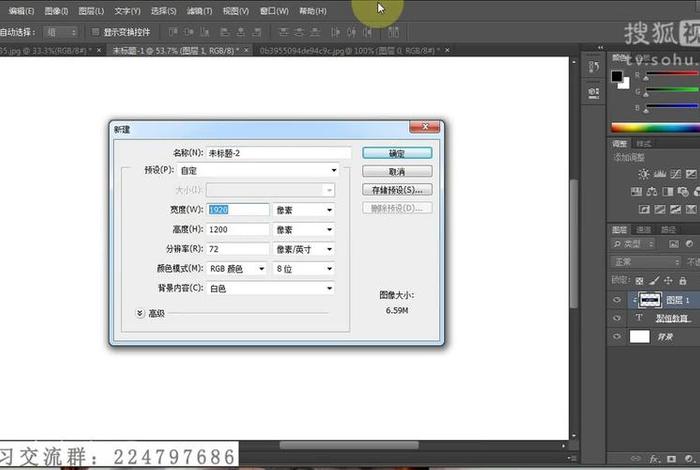Click the lock transparent pixels icon
700x470 pixels.
click(639, 281)
